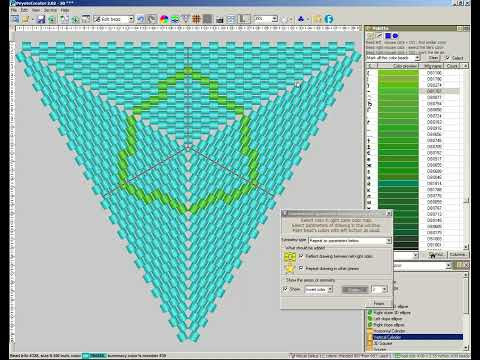Click the tiled windows icon beside camera
Image resolution: width=480 pixels, height=360 pixels.
coord(231,19)
